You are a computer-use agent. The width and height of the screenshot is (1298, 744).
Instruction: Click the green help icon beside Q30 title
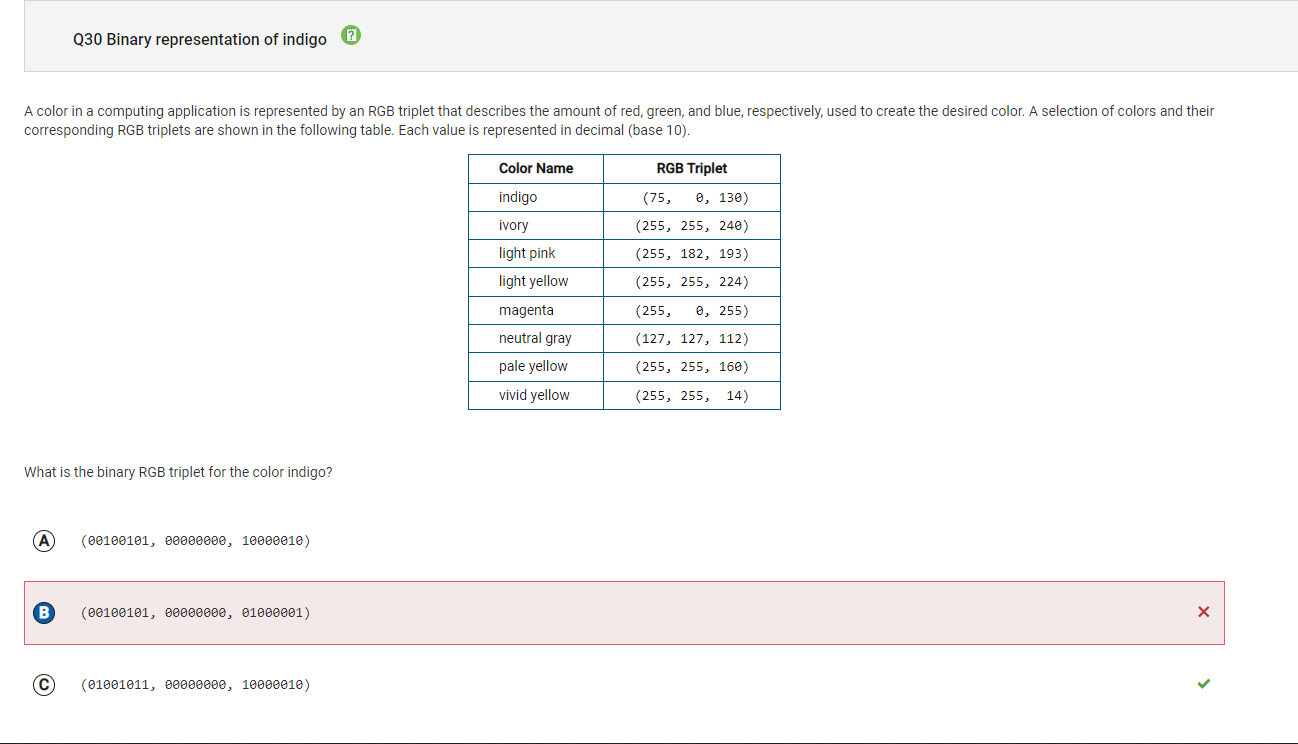pos(351,37)
